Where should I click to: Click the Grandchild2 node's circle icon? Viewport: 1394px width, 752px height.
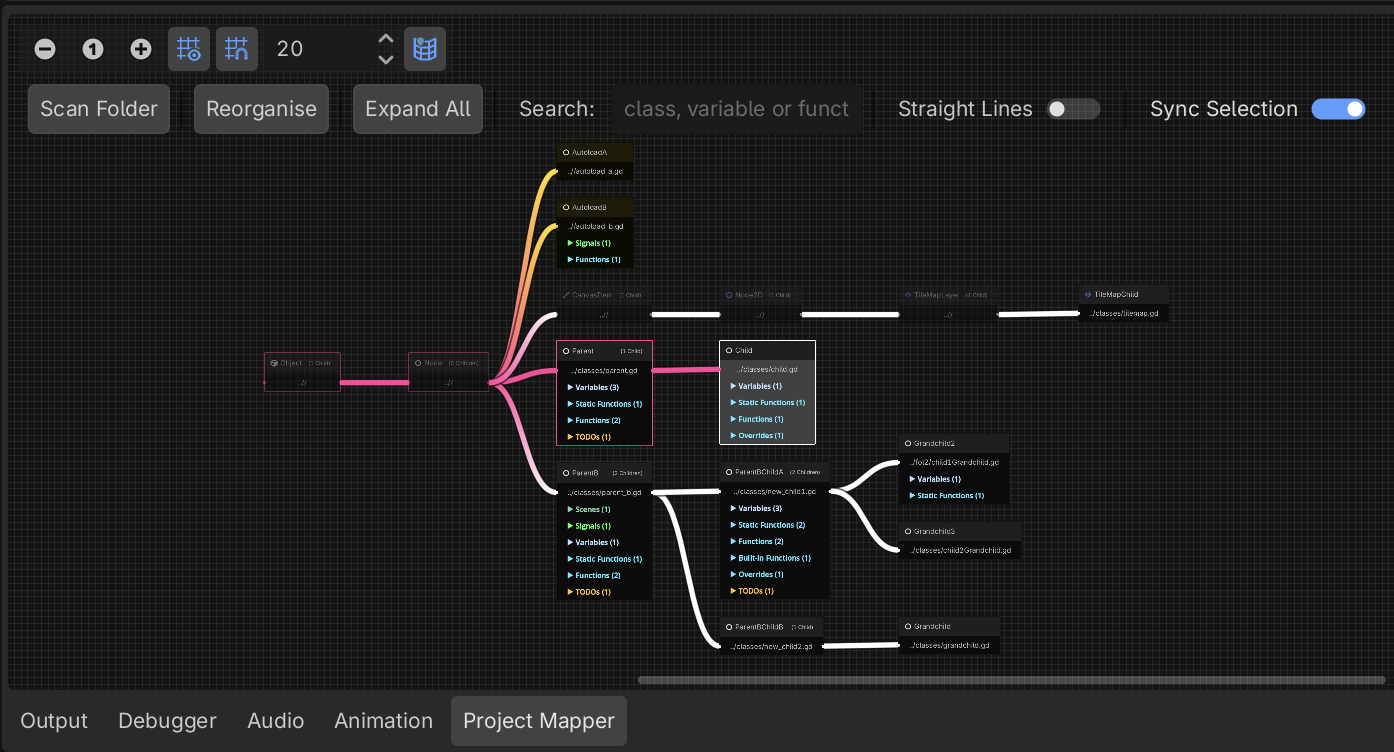pyautogui.click(x=908, y=443)
